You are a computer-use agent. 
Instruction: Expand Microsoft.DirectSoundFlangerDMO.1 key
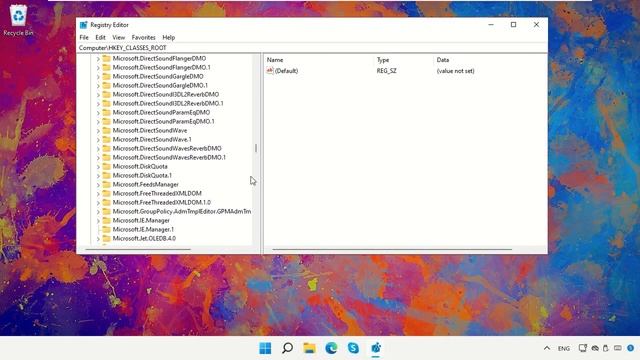coord(98,68)
